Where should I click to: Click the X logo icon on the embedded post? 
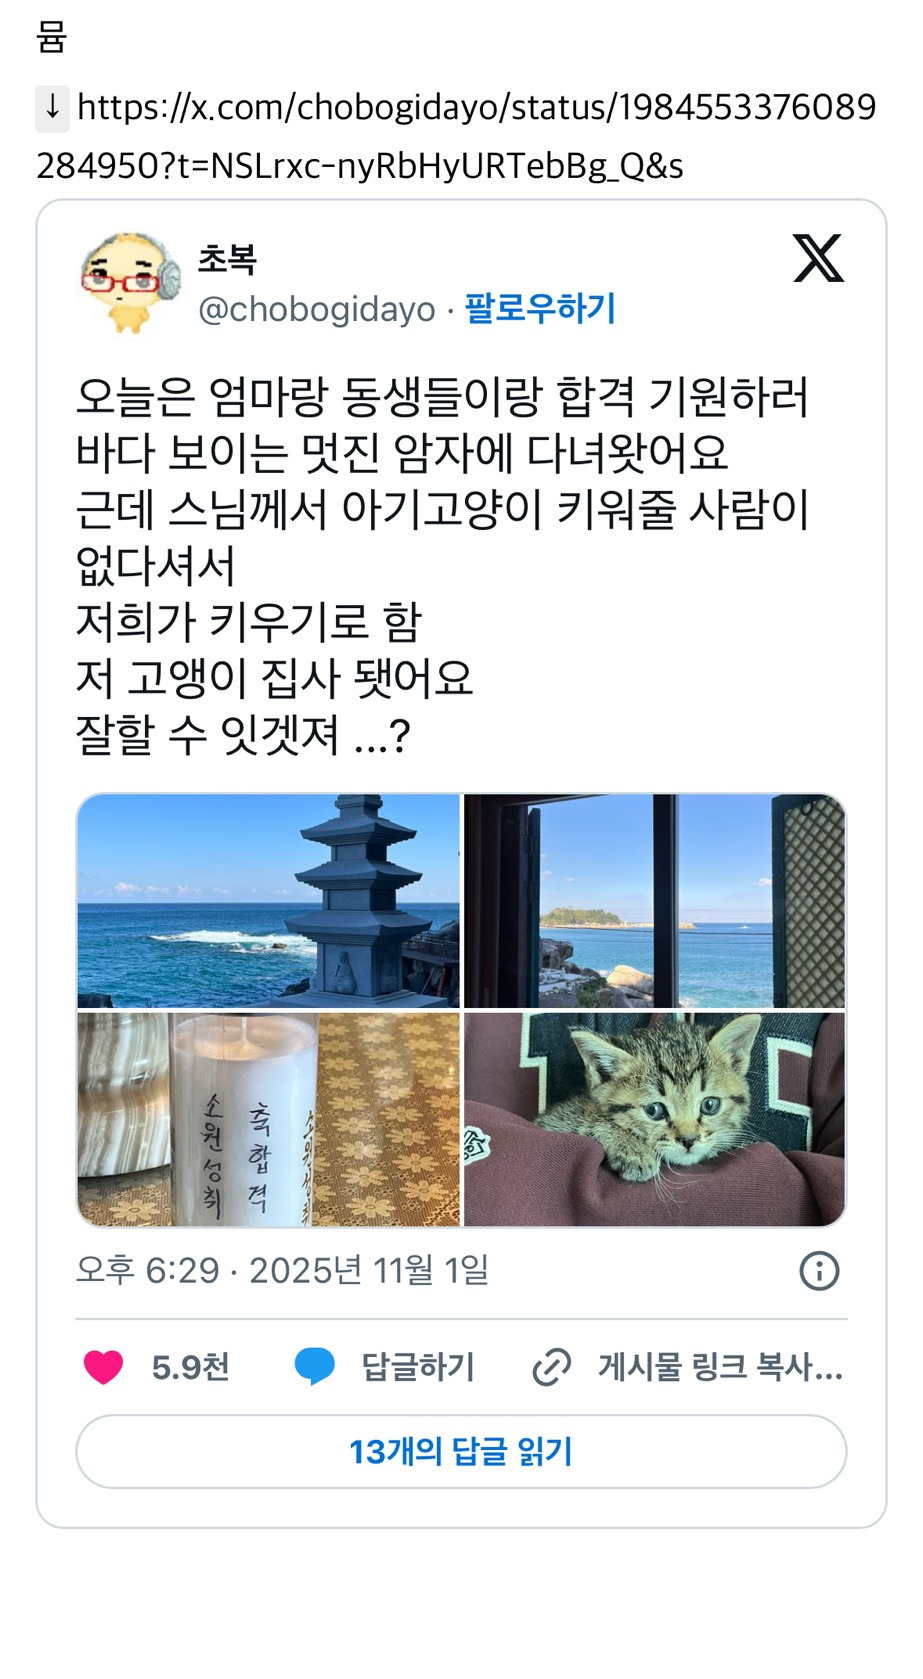(x=818, y=258)
